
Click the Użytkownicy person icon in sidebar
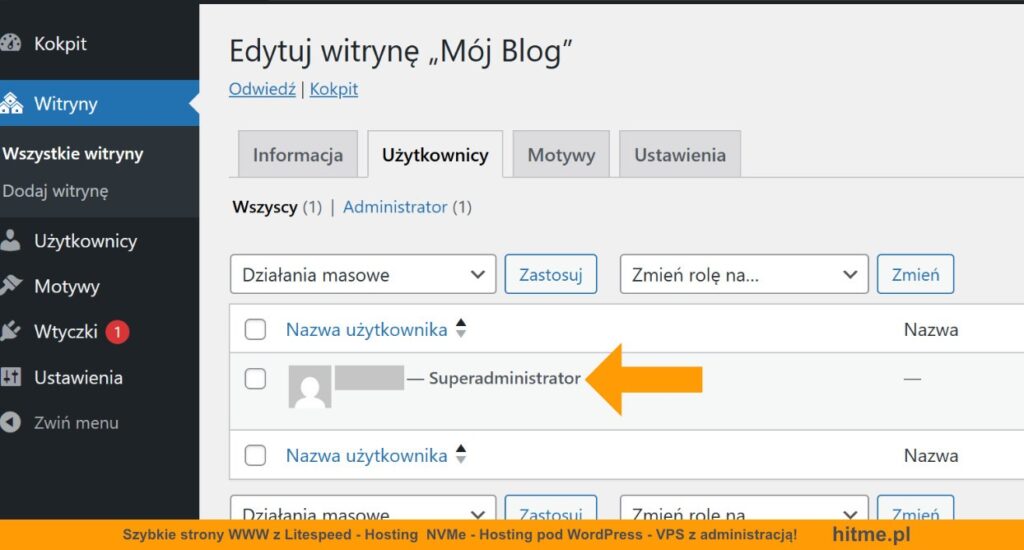click(10, 241)
